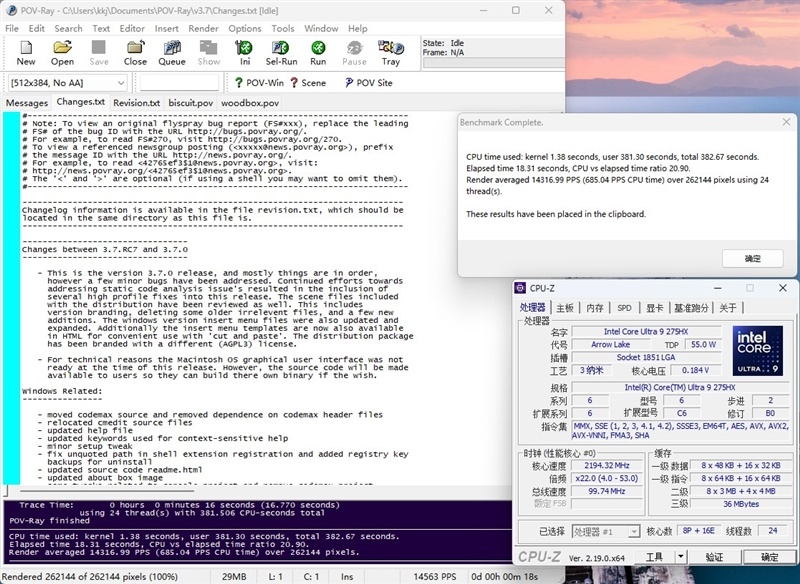Close the Benchmark Complete dialog
The height and width of the screenshot is (584, 800).
click(x=786, y=122)
